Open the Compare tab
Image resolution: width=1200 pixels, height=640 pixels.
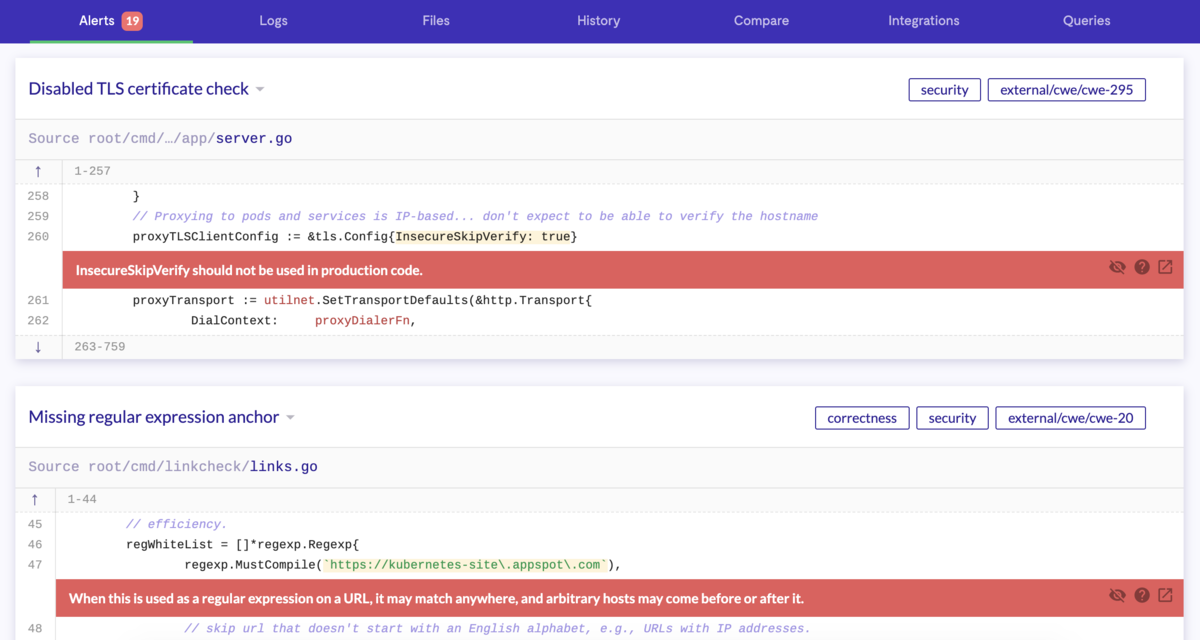coord(761,20)
